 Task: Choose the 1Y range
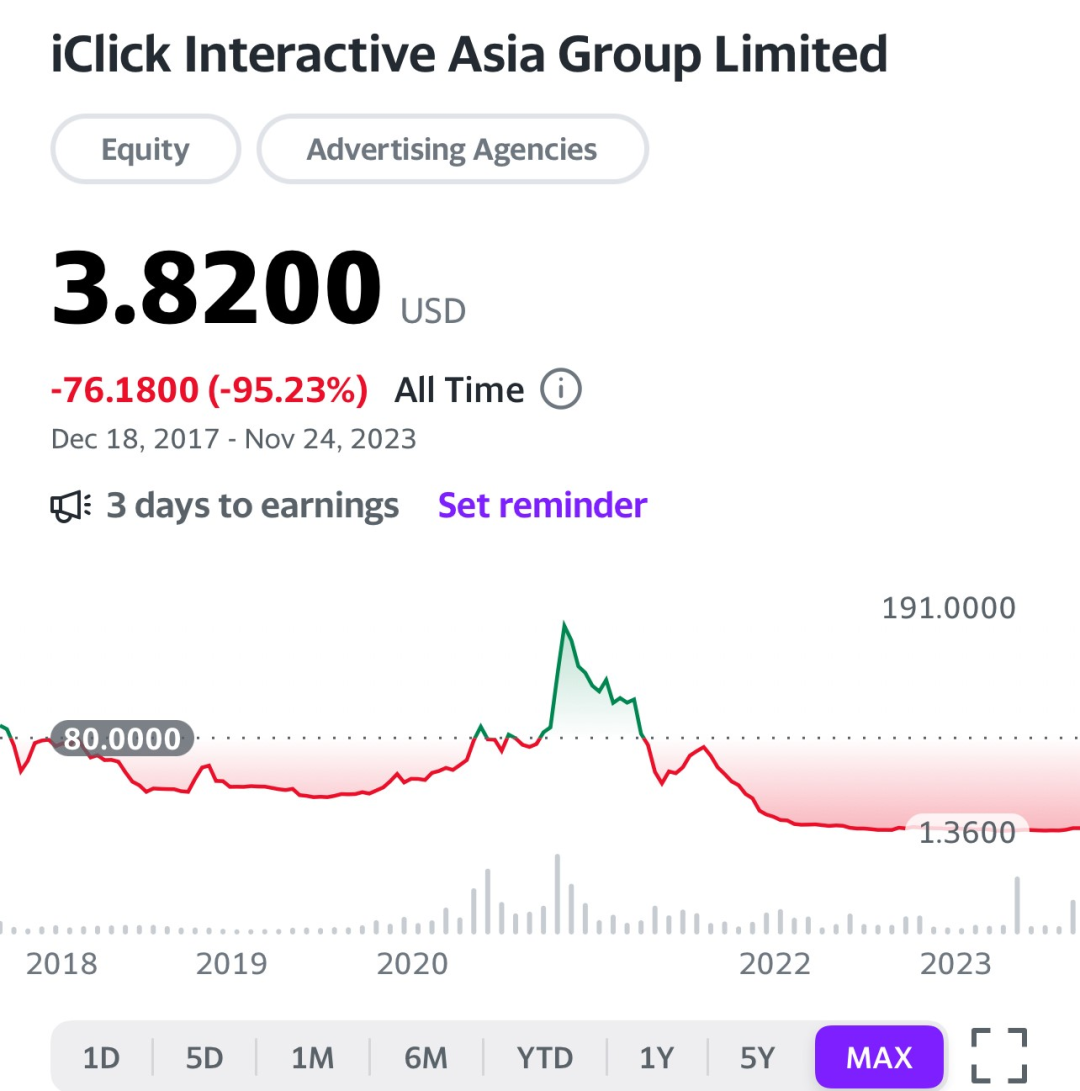656,1058
